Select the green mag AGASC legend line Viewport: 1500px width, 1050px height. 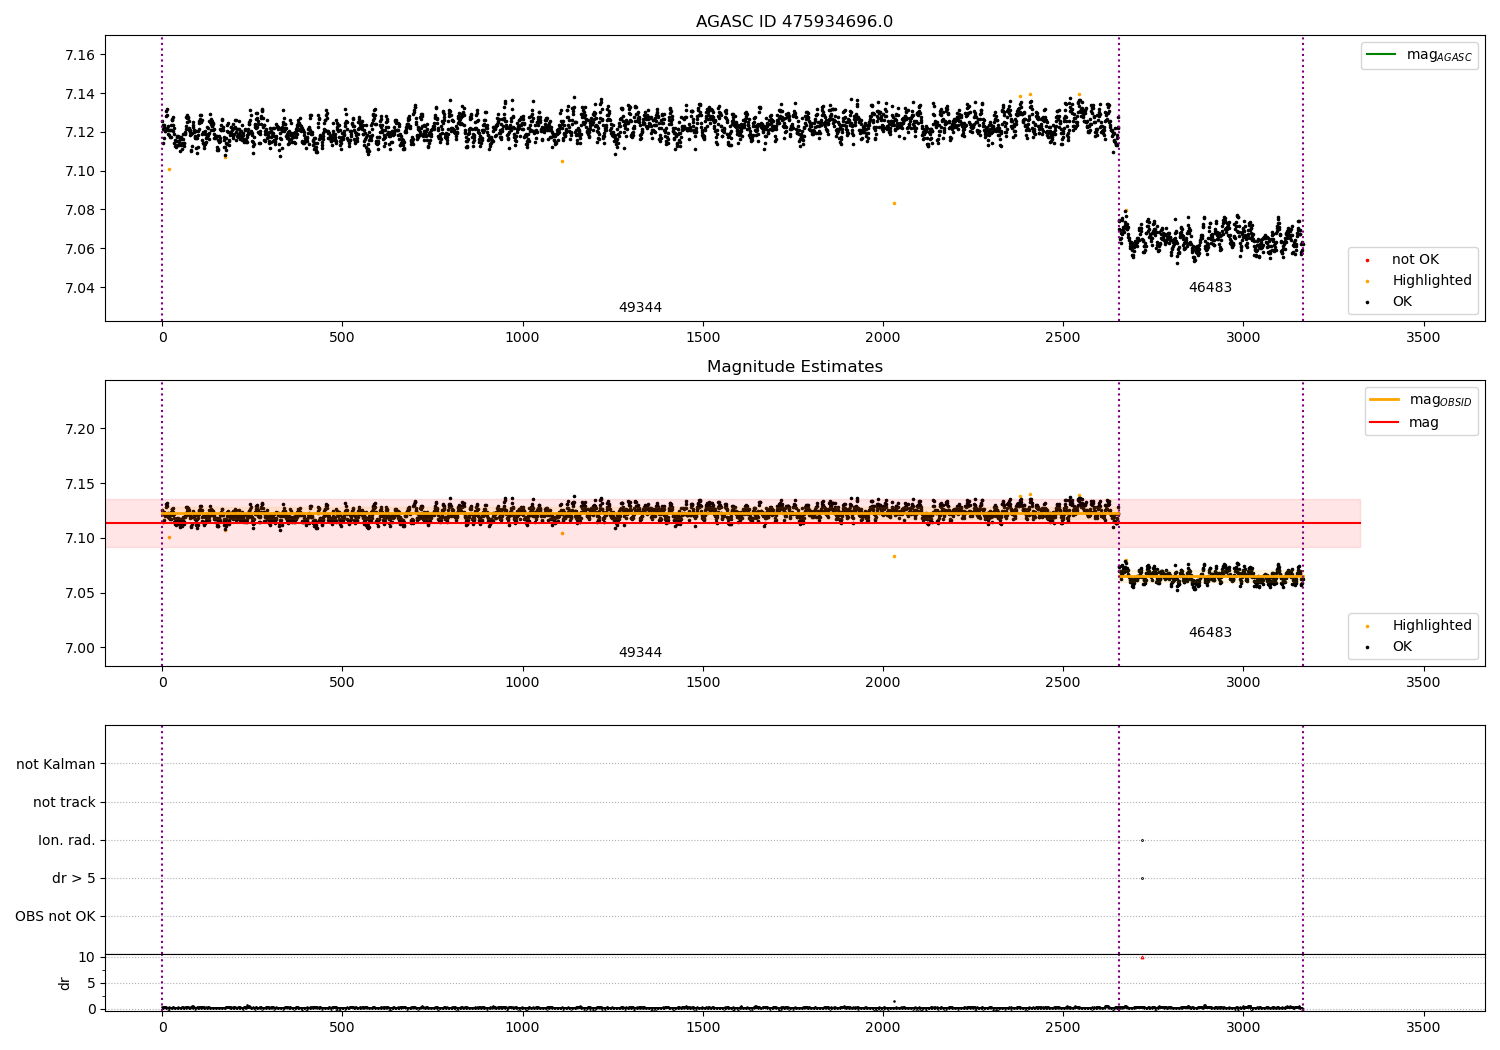point(1382,55)
